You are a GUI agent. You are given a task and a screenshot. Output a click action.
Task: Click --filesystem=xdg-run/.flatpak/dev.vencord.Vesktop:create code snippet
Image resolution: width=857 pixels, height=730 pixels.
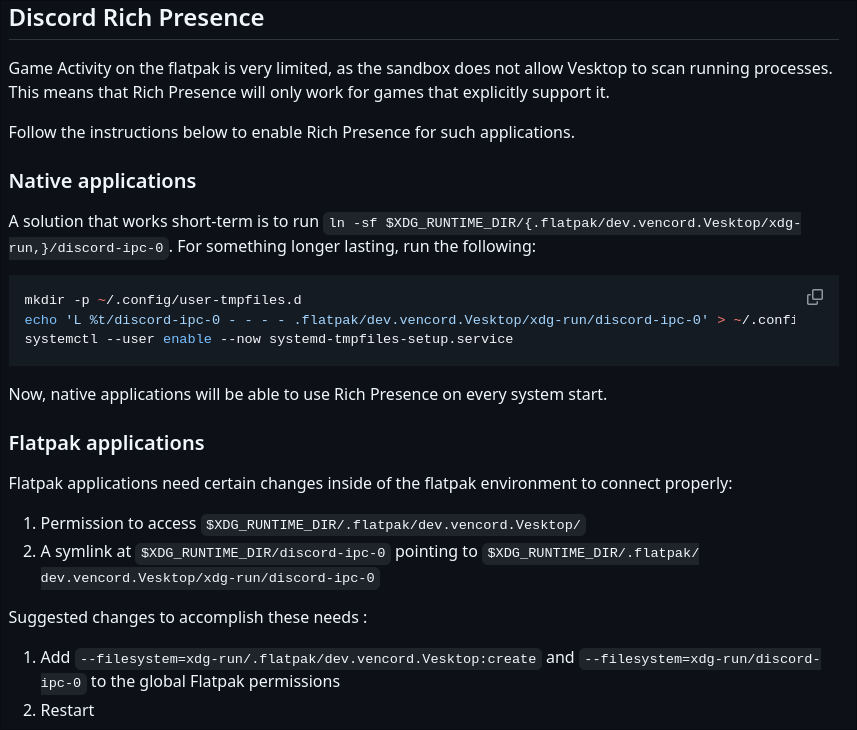tap(308, 659)
